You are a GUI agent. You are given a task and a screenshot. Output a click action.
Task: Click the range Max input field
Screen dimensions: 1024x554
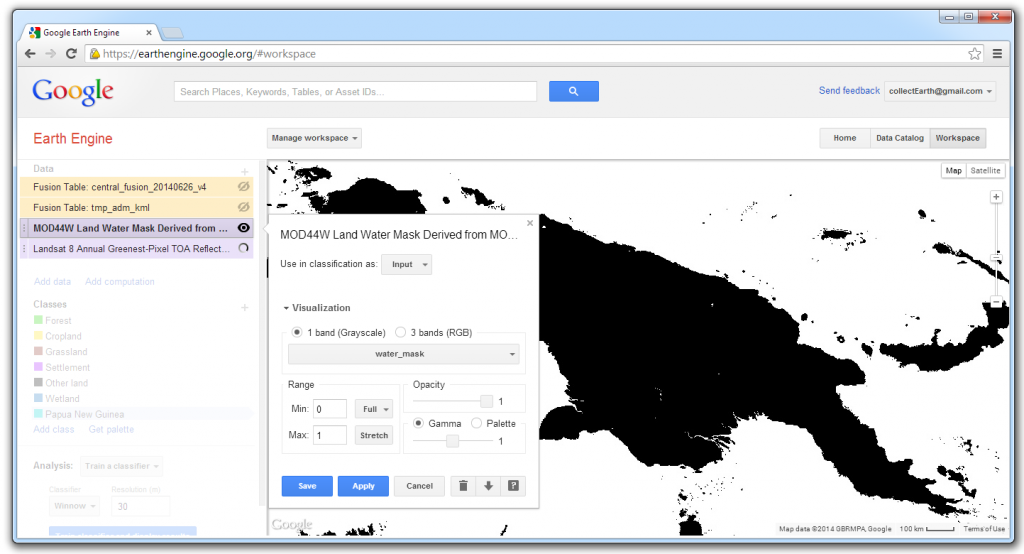[x=330, y=435]
